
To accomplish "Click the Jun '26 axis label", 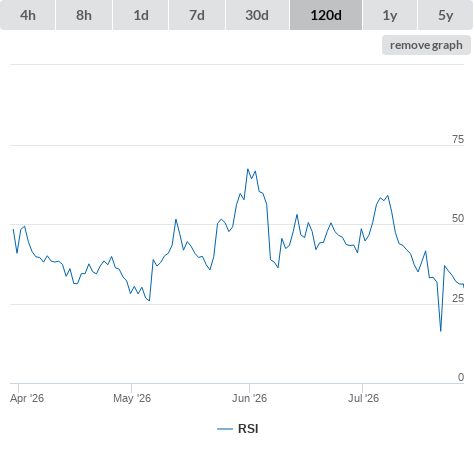I will [x=249, y=398].
